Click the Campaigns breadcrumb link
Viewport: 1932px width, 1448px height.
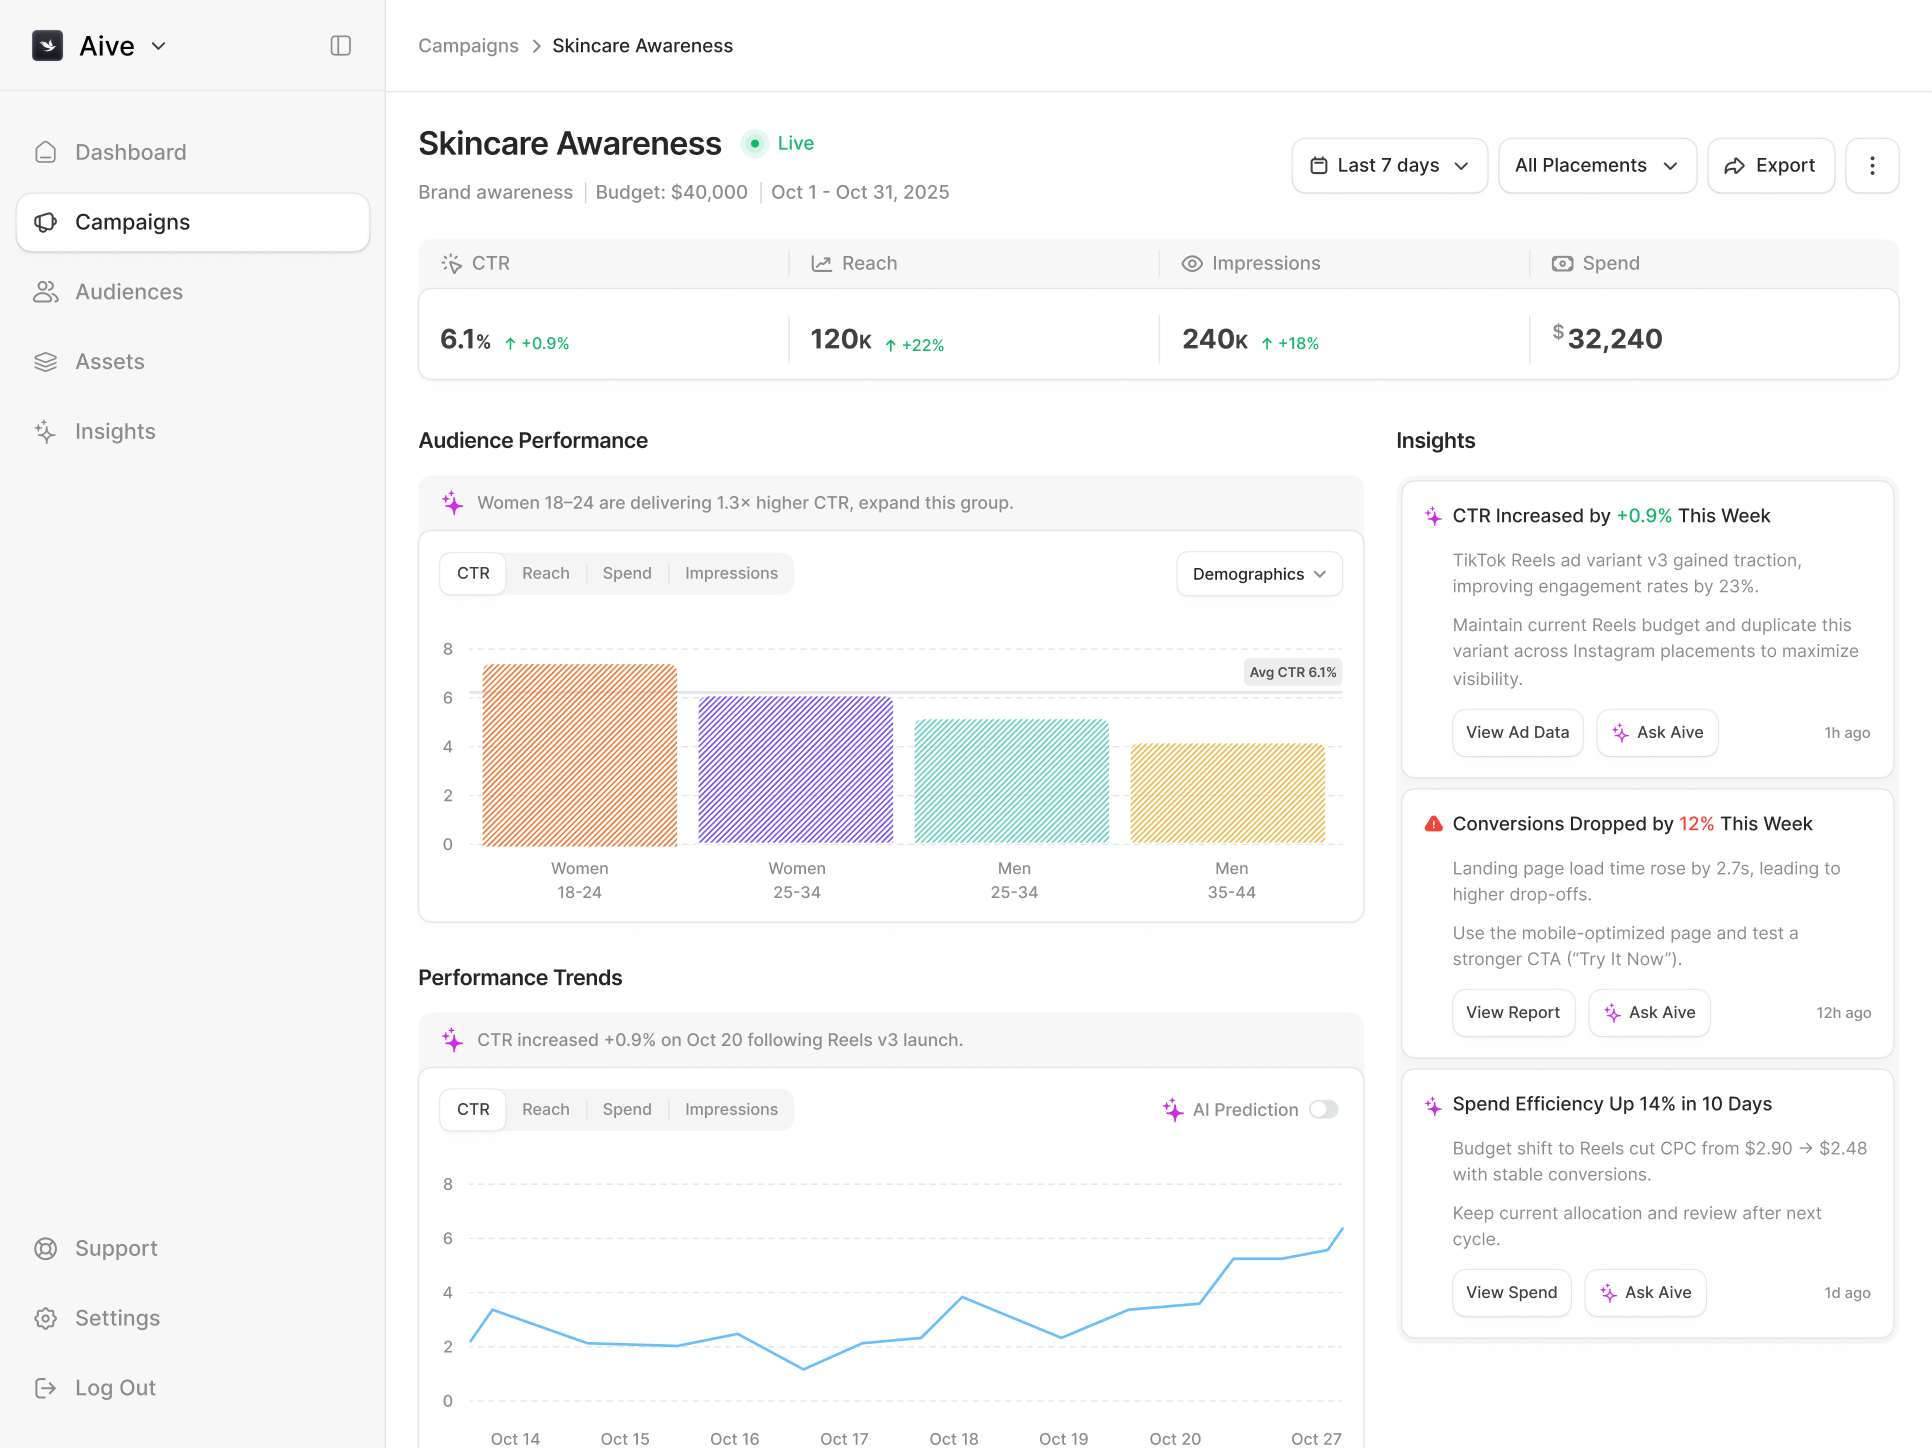(468, 46)
